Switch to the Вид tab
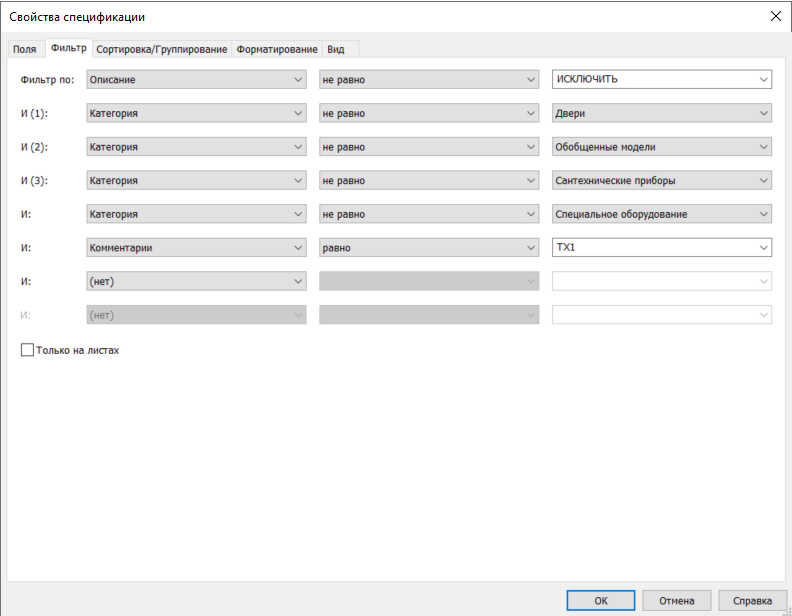 [336, 49]
